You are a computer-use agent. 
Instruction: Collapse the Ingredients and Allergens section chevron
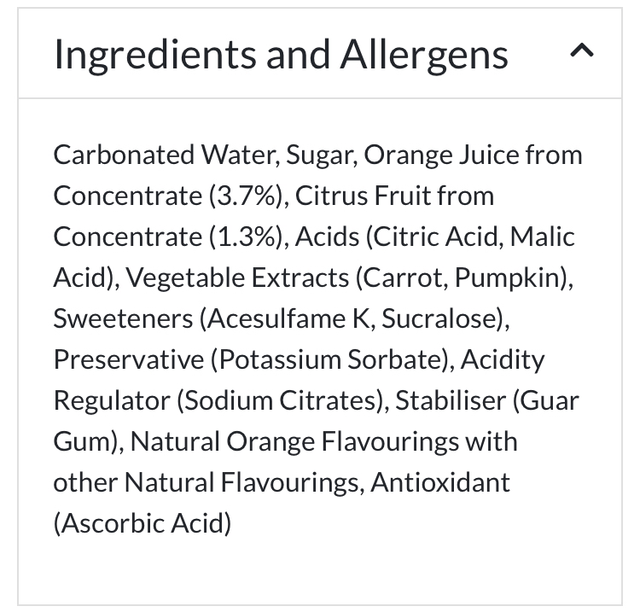click(x=582, y=51)
